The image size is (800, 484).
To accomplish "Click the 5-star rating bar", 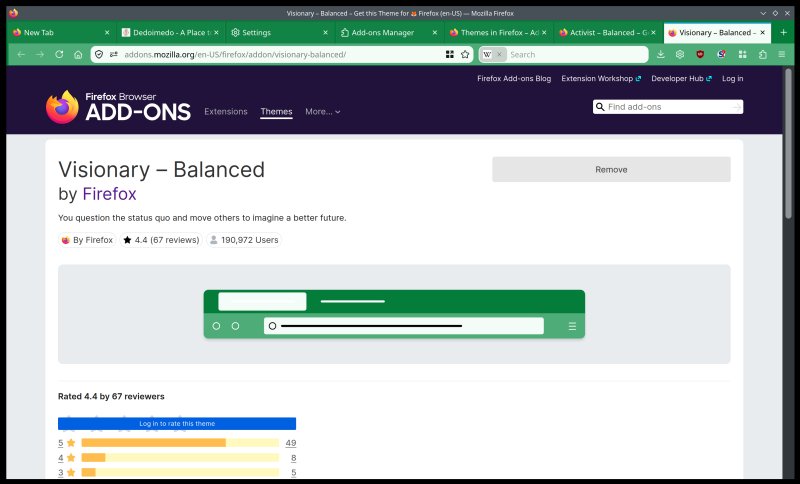I will [x=180, y=443].
